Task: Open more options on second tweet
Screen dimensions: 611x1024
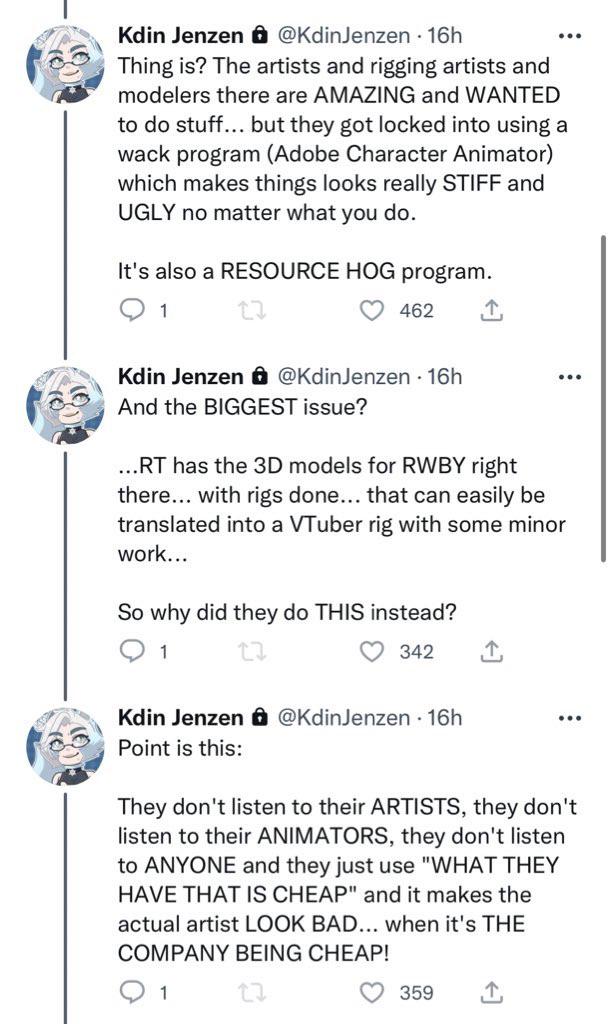Action: click(569, 377)
